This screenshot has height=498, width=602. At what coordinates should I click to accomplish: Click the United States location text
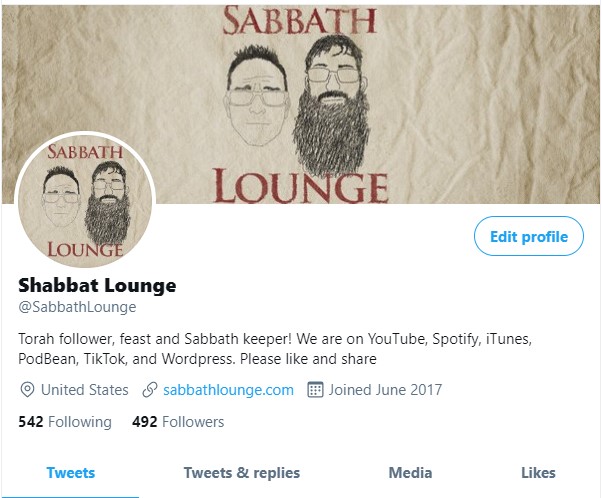coord(84,390)
